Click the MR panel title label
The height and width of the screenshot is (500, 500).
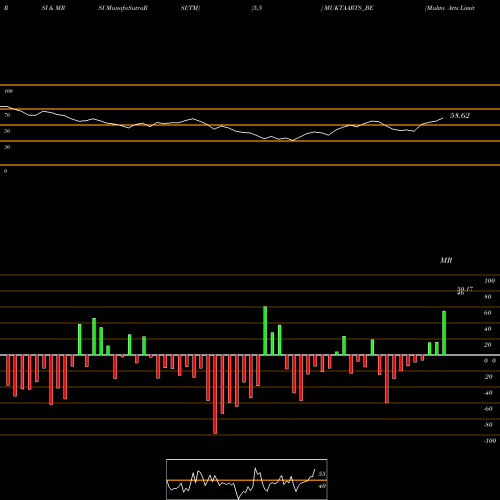click(446, 260)
